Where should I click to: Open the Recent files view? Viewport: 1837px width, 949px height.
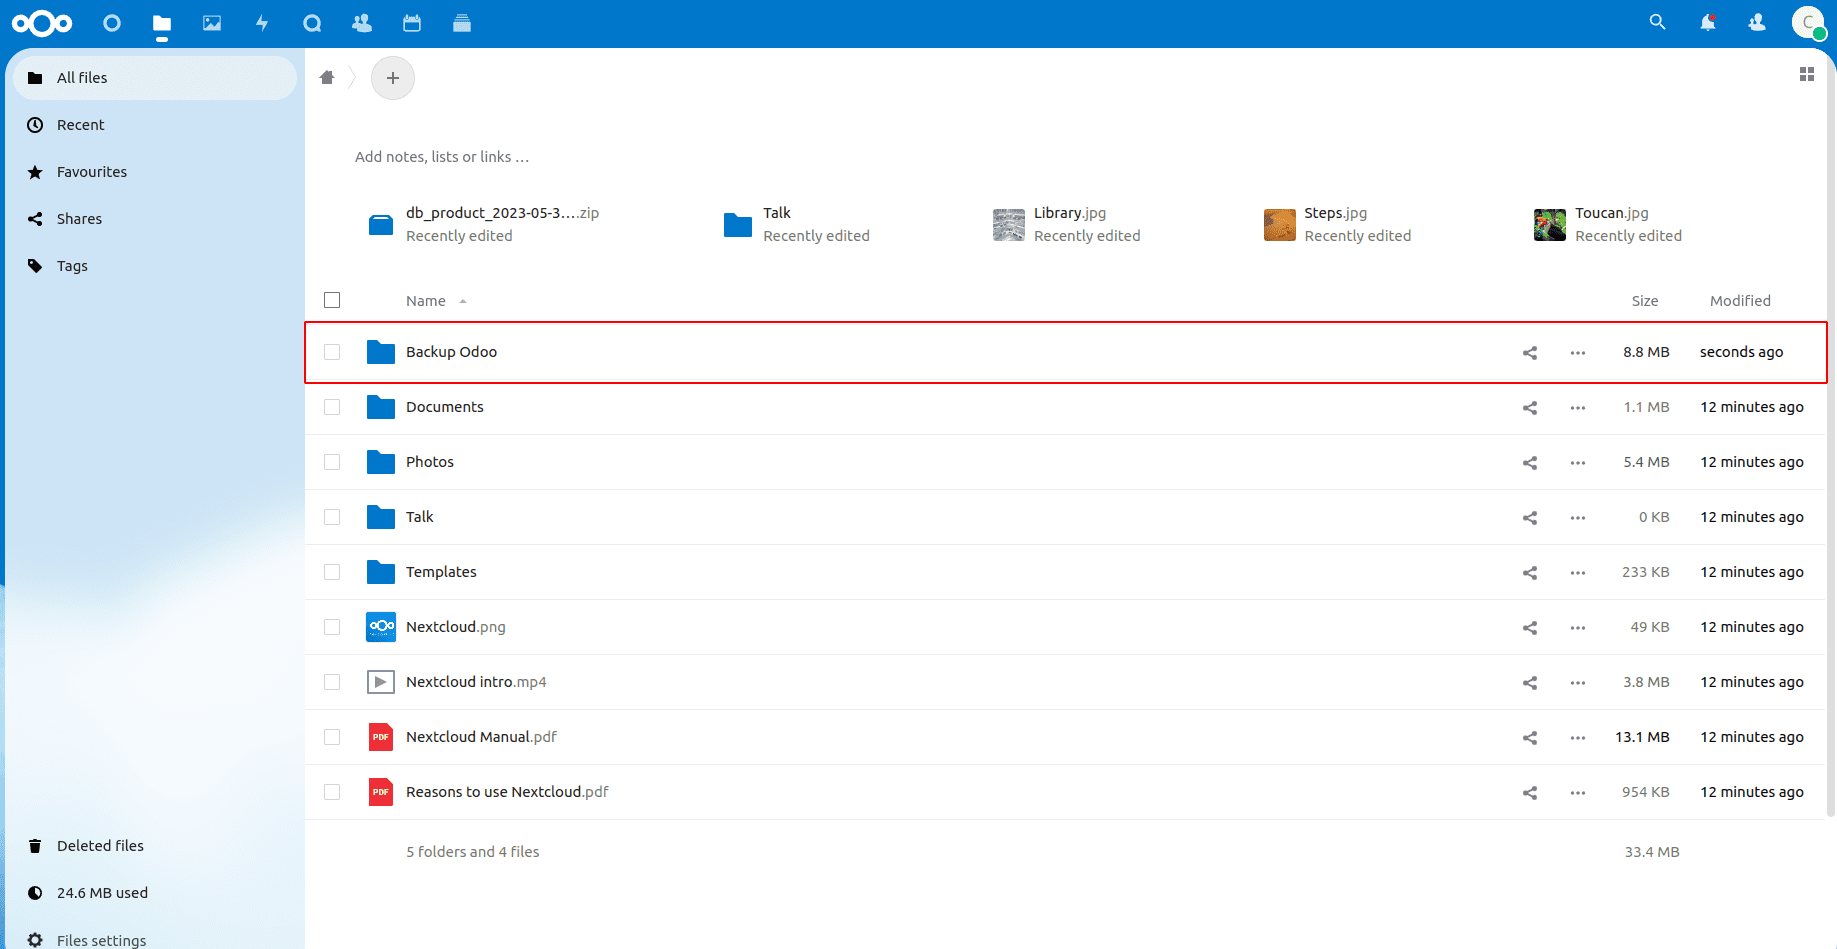(155, 125)
